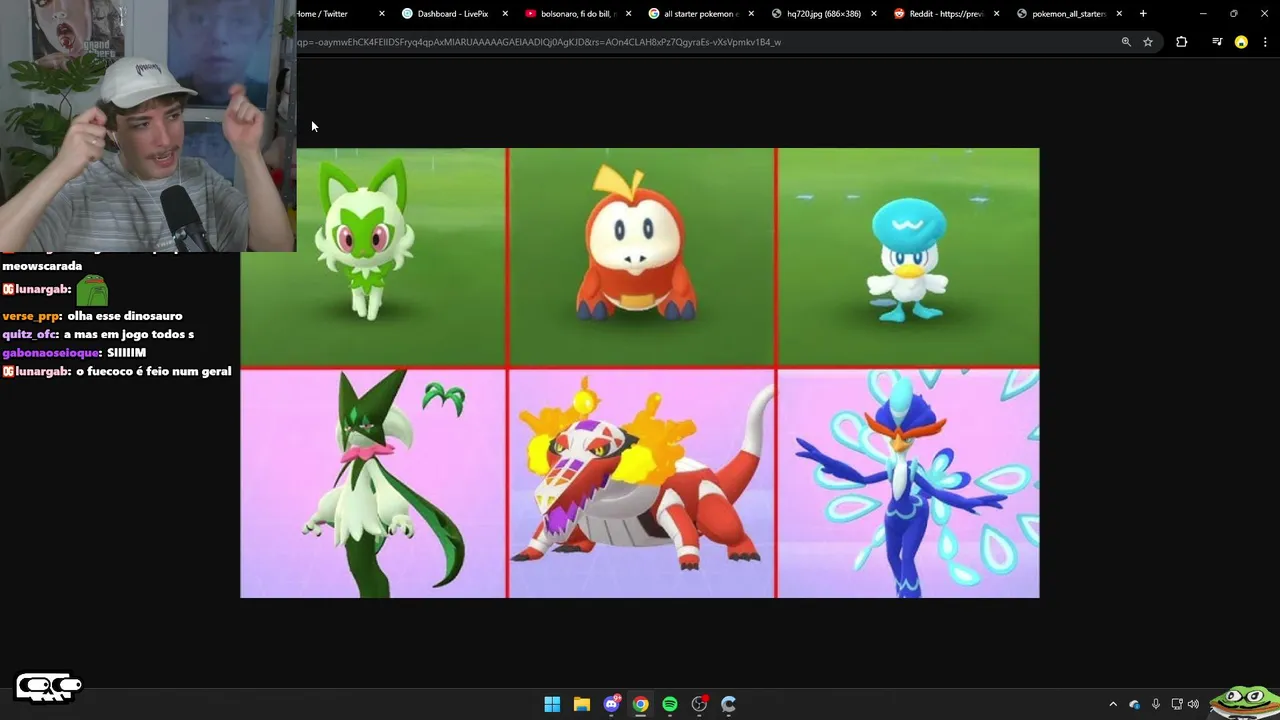Close the pokemon_all_starters tab
1280x720 pixels.
(x=1119, y=14)
